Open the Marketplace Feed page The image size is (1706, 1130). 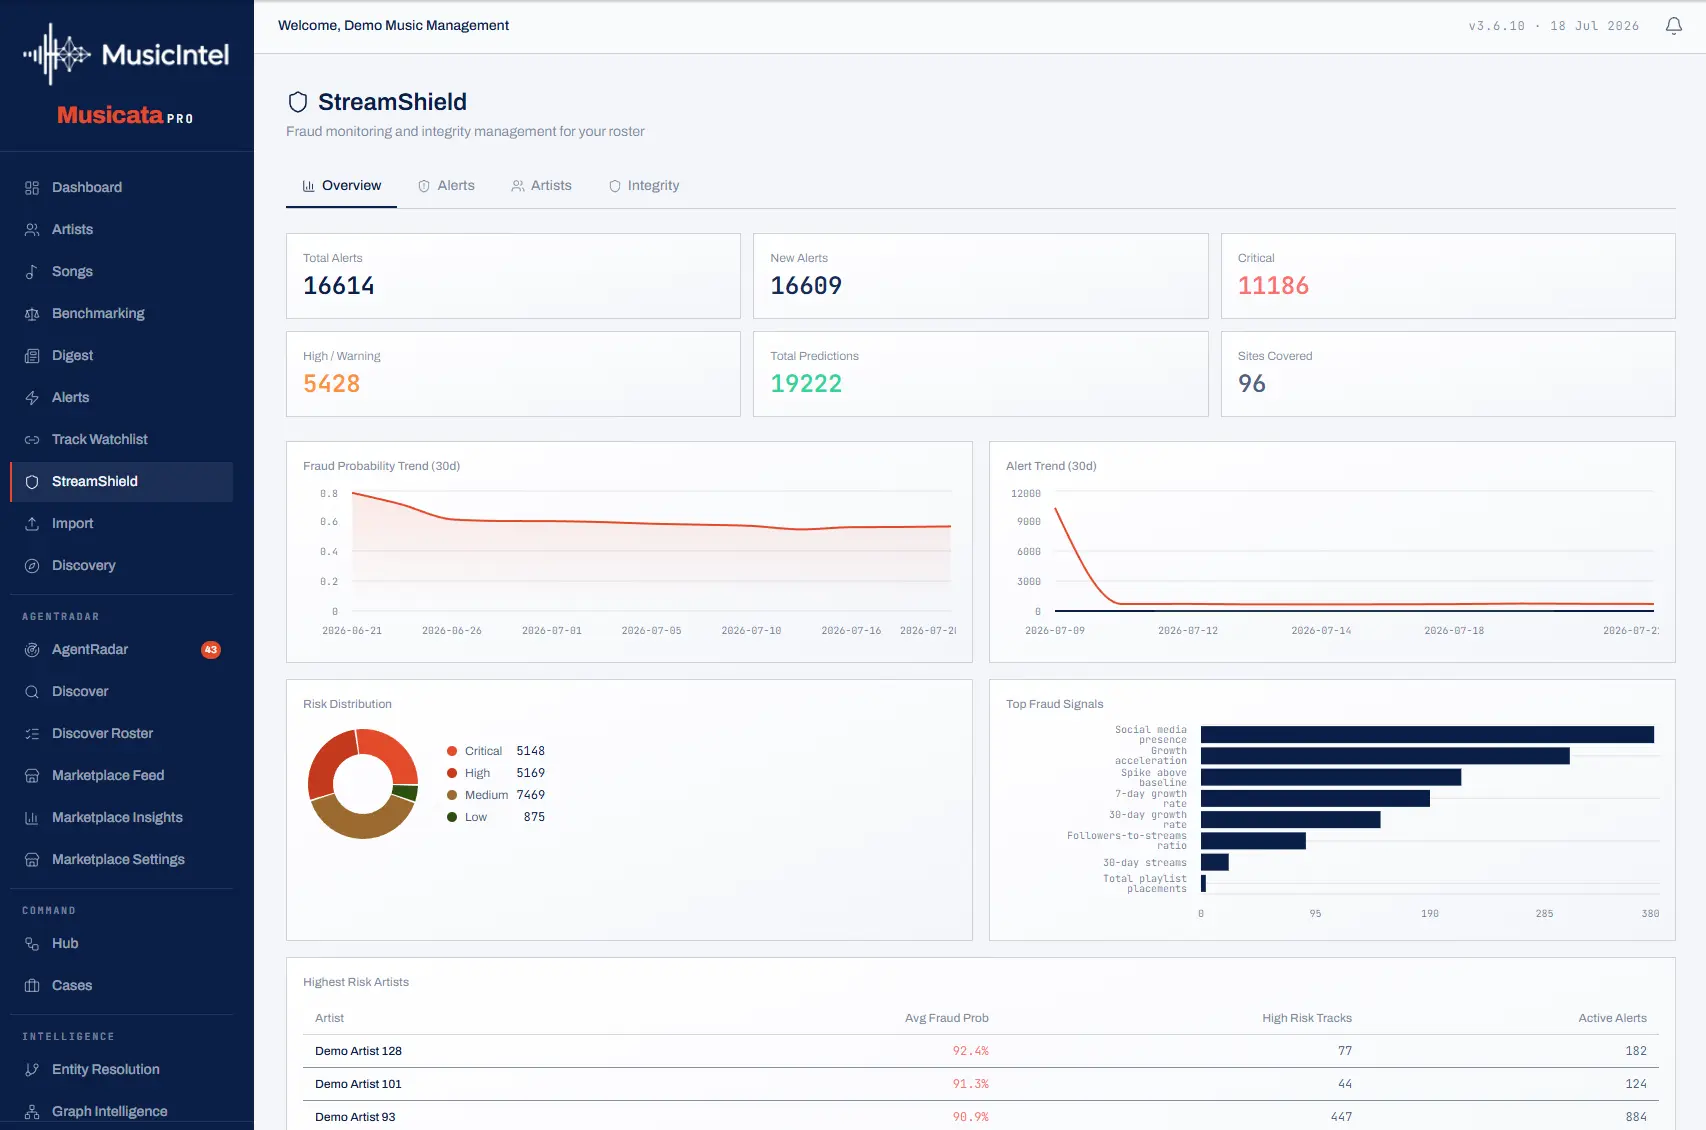pos(121,776)
